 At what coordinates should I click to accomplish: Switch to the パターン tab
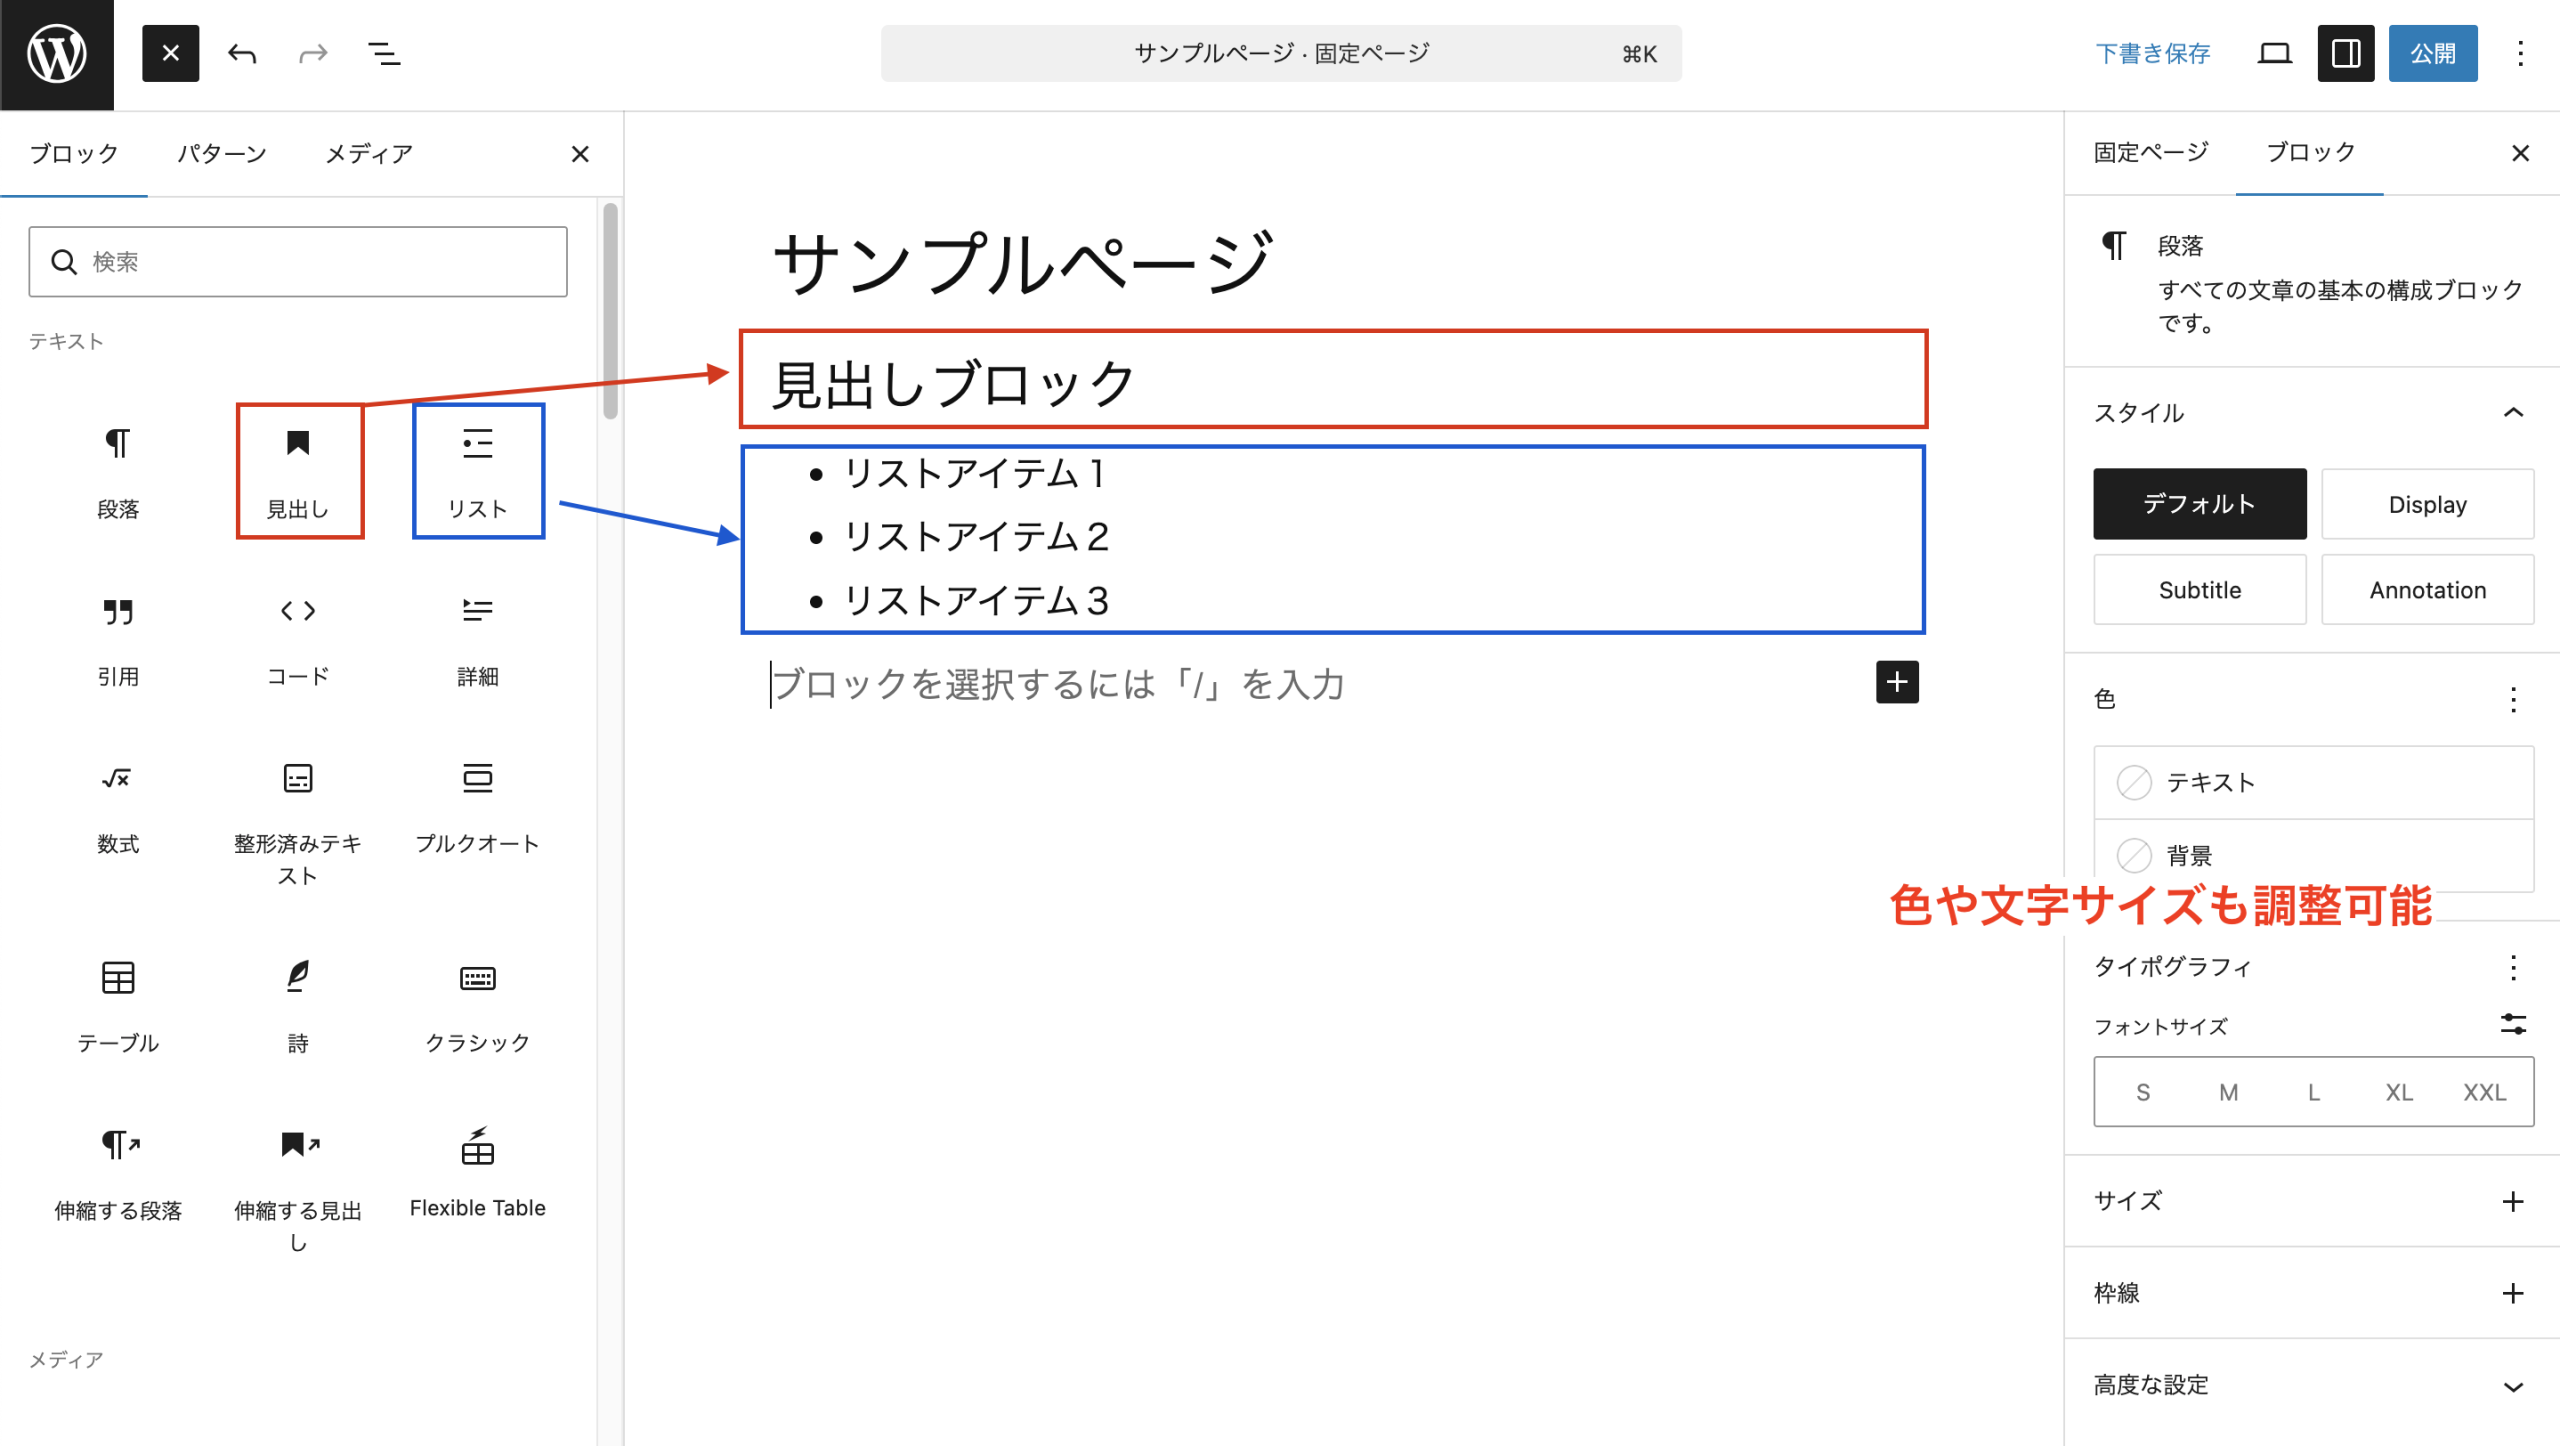[x=221, y=154]
